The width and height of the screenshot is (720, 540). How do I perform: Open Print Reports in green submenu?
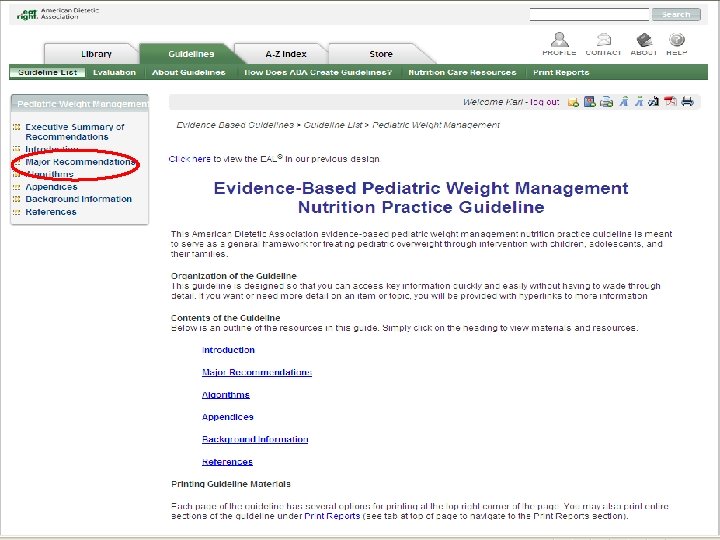[x=561, y=73]
